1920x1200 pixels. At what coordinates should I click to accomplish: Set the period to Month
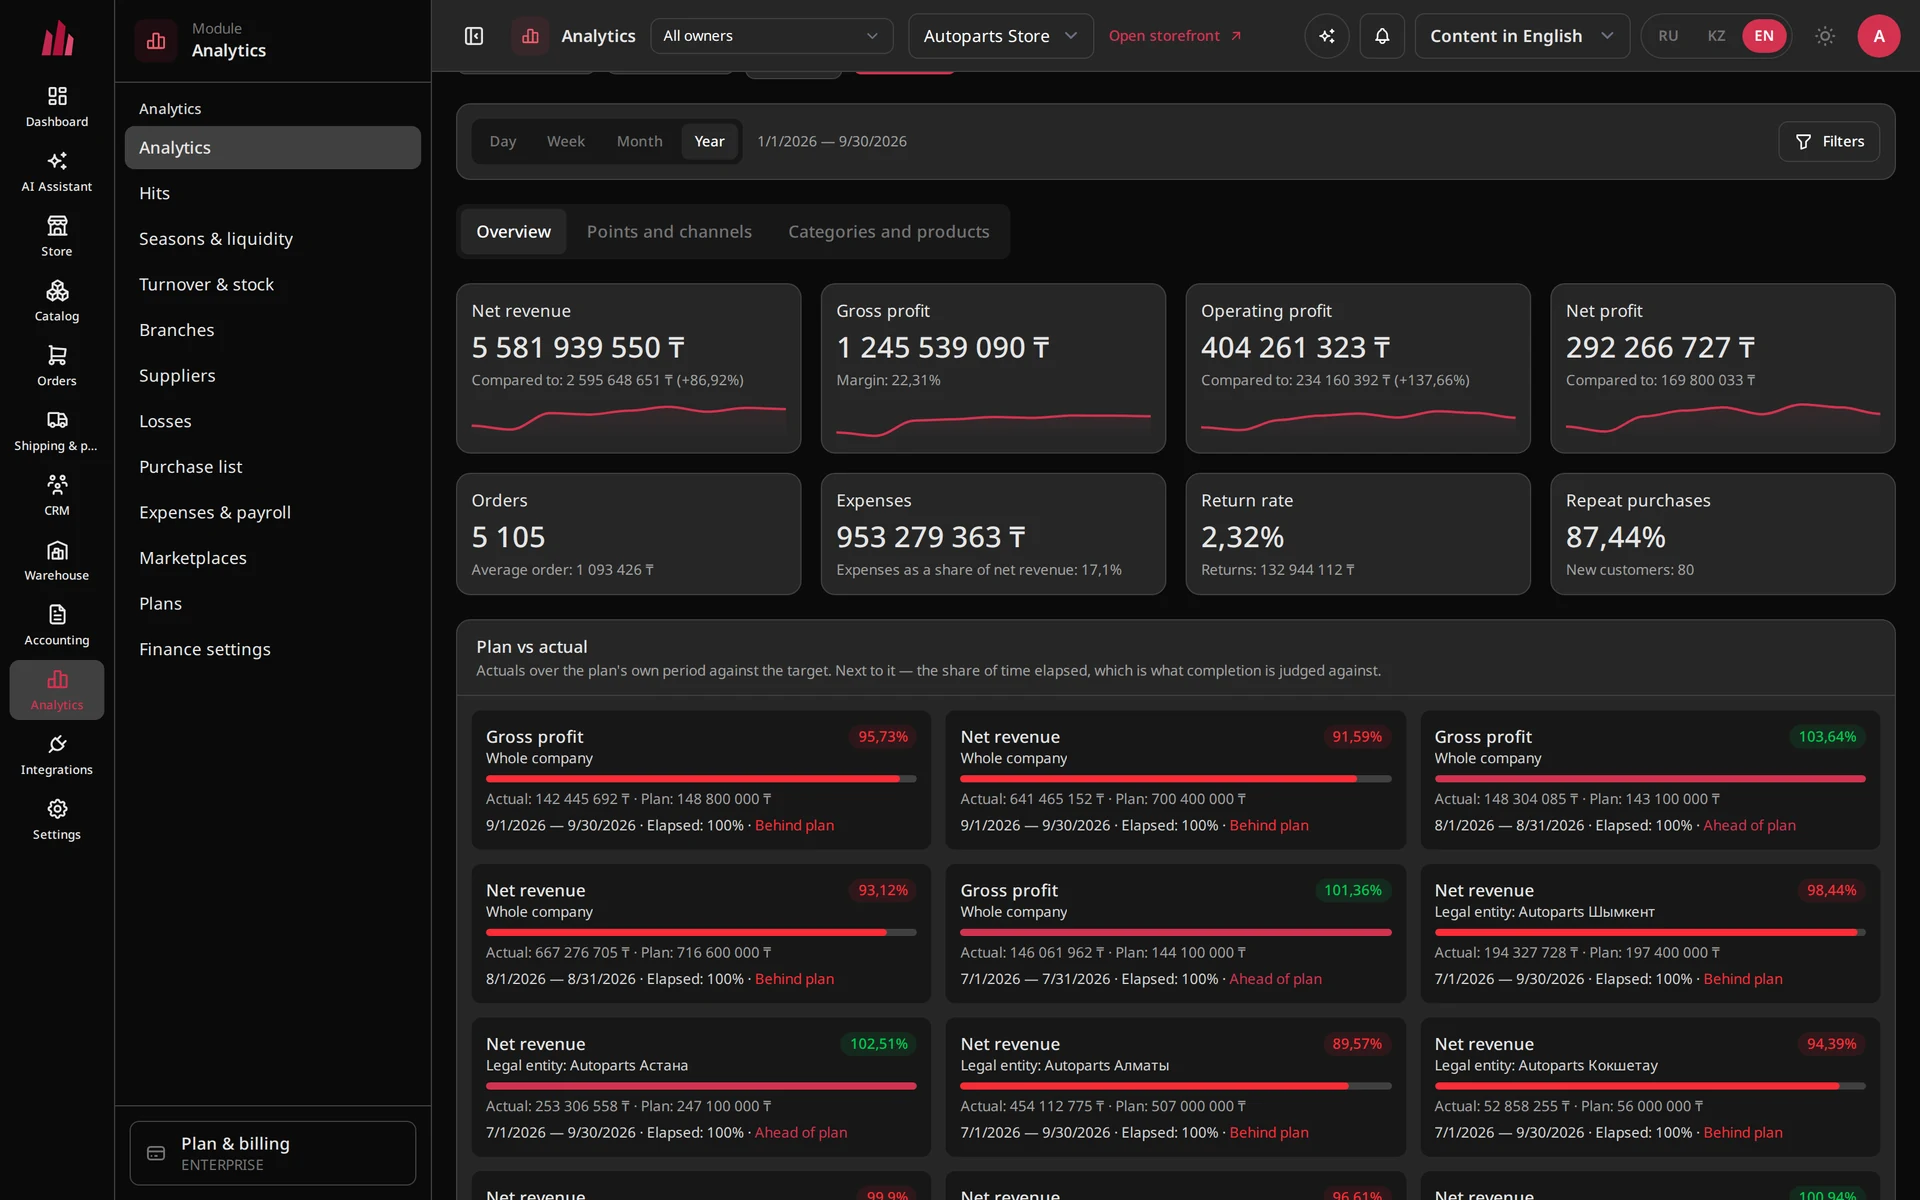coord(639,142)
